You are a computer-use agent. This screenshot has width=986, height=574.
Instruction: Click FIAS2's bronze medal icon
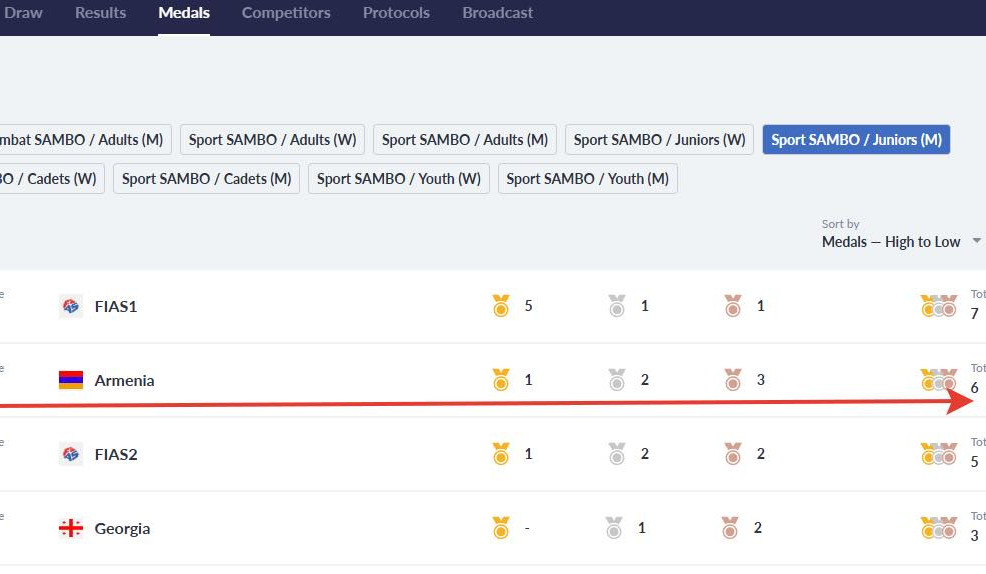[x=733, y=454]
